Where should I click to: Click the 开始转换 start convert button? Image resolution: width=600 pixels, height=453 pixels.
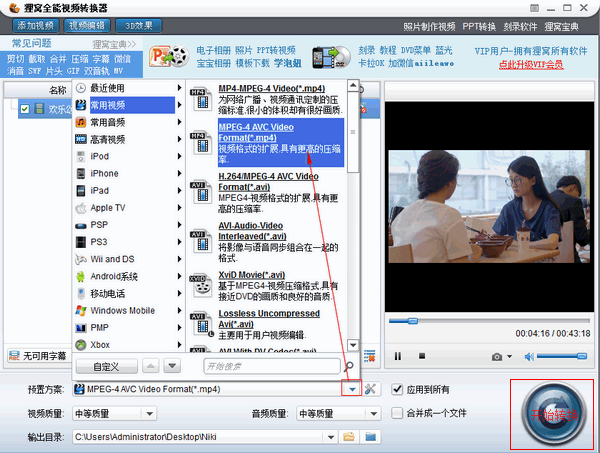coord(553,415)
